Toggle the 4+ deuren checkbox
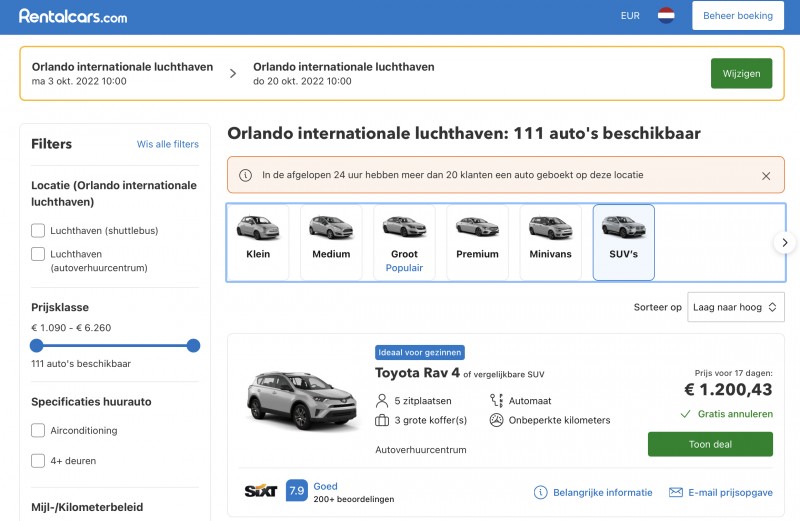 tap(38, 461)
